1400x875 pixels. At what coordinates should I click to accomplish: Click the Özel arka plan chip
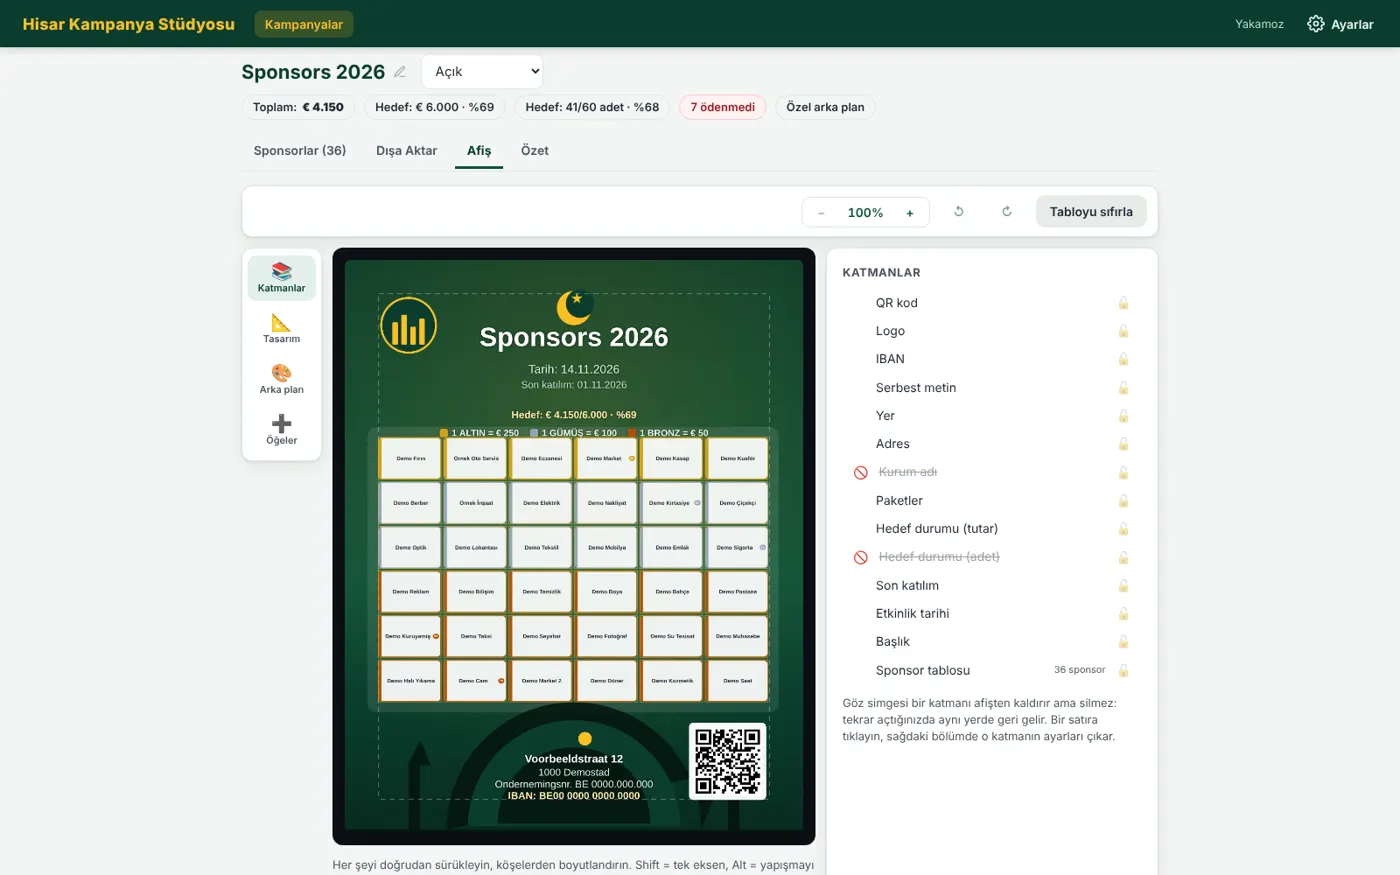pyautogui.click(x=825, y=107)
